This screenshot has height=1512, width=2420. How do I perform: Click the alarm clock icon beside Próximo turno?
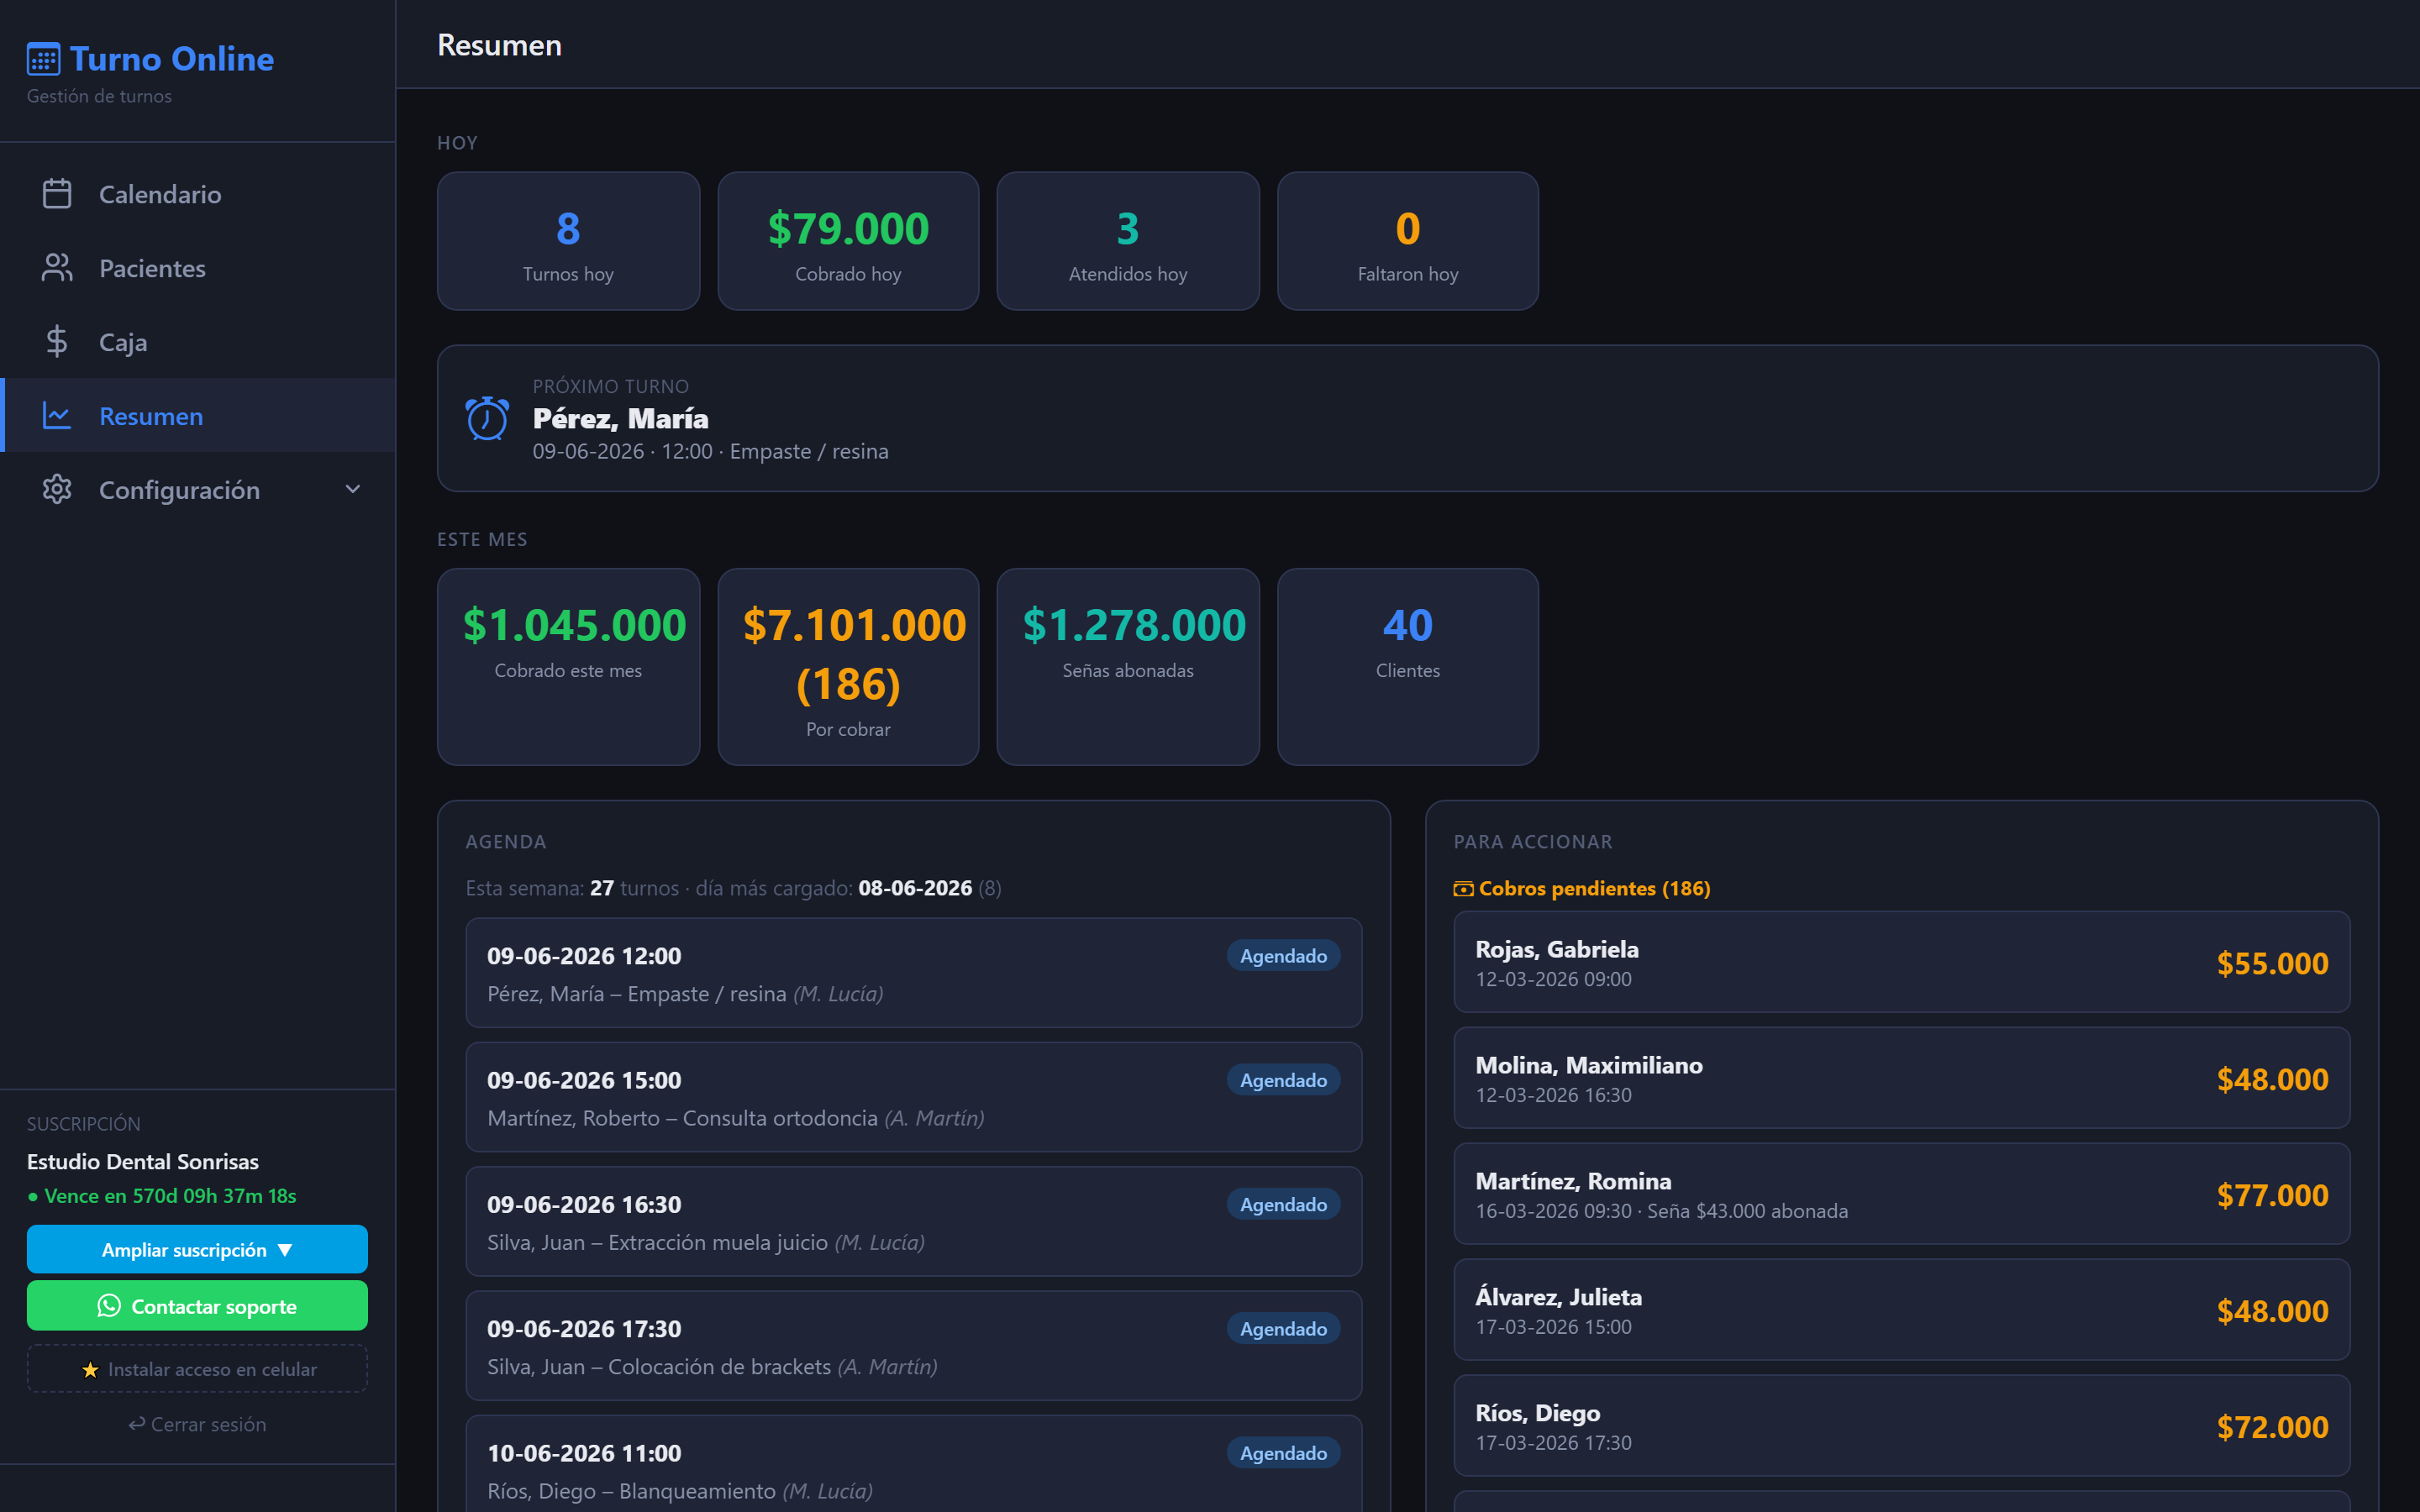(487, 418)
